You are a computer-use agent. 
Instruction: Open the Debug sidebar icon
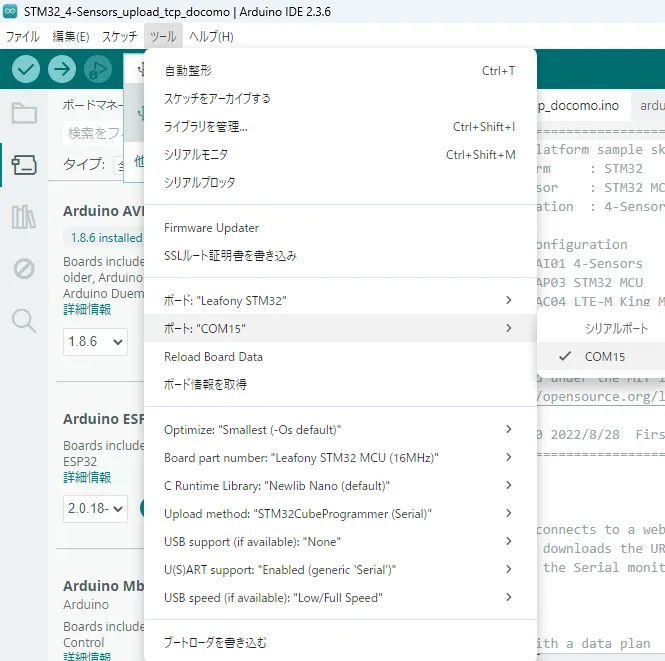click(x=24, y=268)
